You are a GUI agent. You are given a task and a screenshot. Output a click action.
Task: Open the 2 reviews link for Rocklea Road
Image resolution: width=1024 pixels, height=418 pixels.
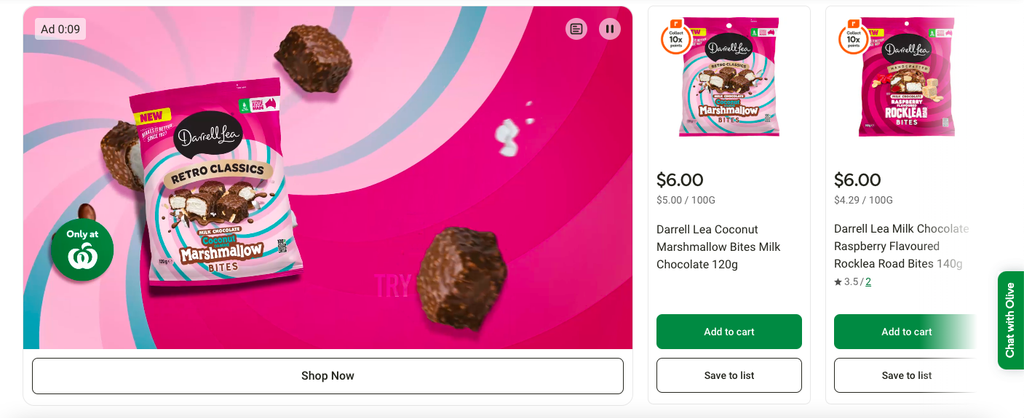click(869, 282)
